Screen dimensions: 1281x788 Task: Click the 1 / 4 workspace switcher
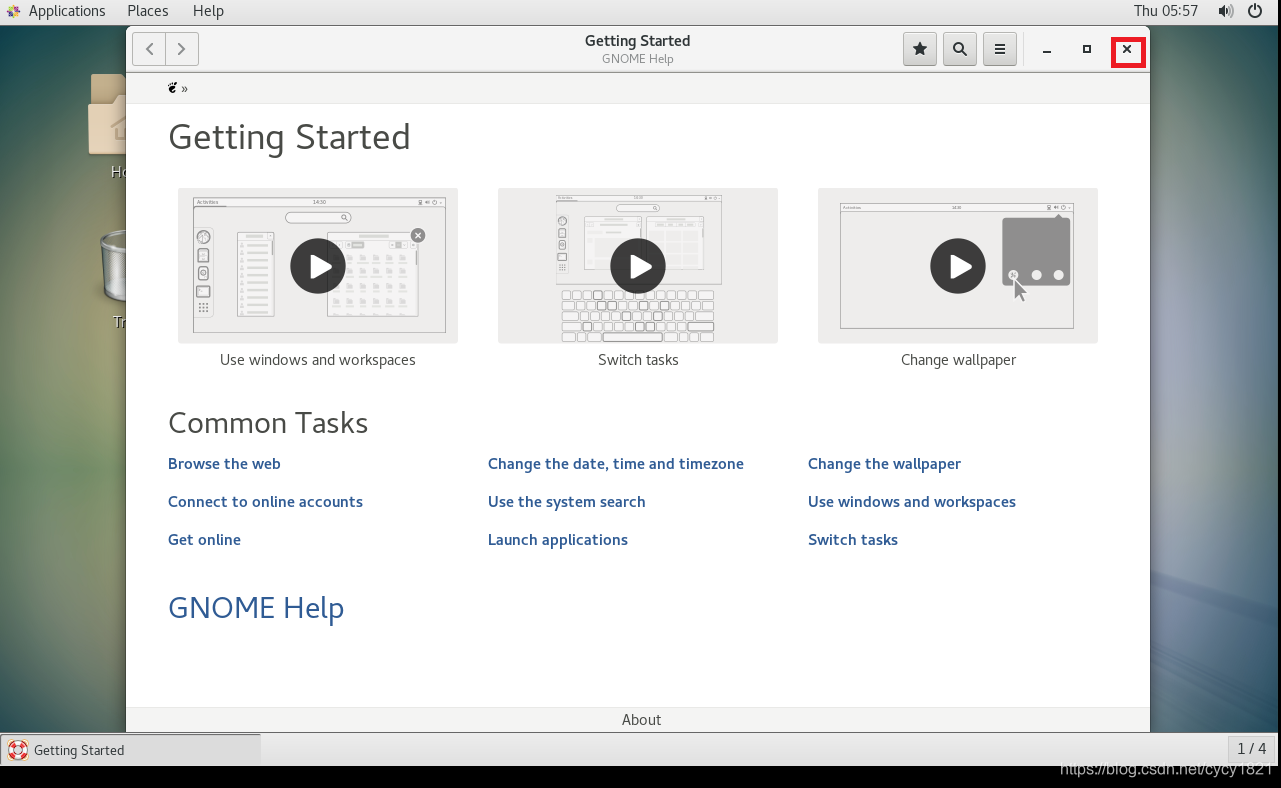[1252, 749]
